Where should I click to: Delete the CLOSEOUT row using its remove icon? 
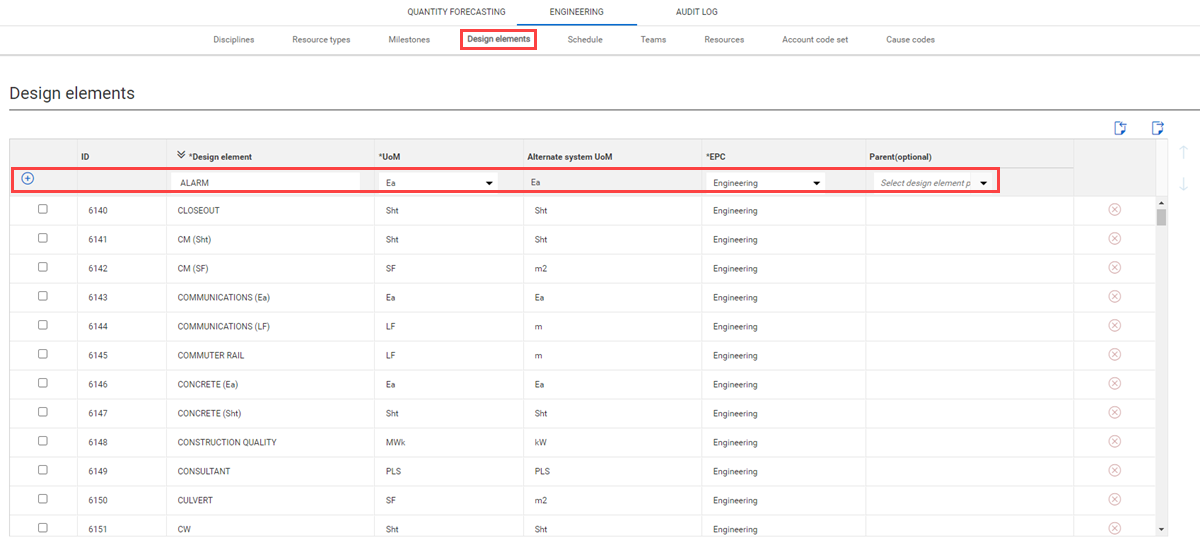(x=1114, y=210)
